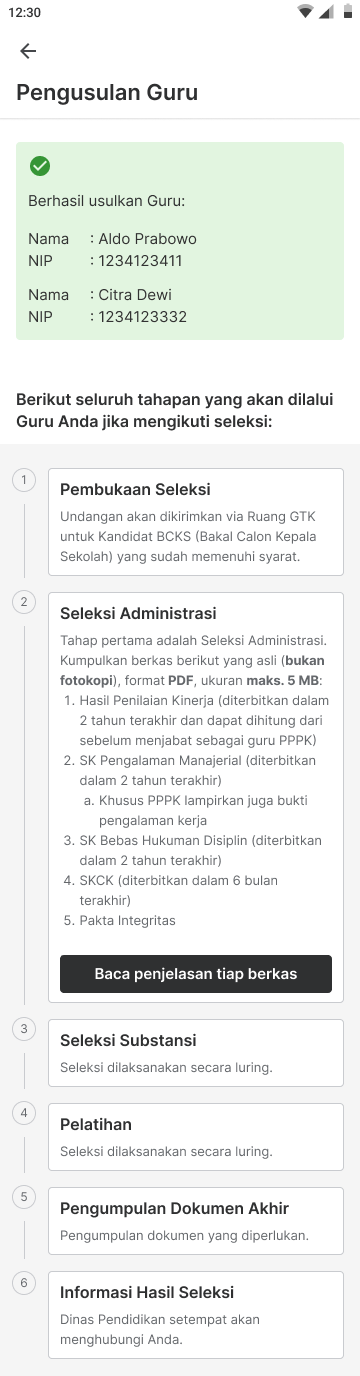Open the Pembukaan Seleksi card
Screen dimensions: 360x1376
point(196,522)
